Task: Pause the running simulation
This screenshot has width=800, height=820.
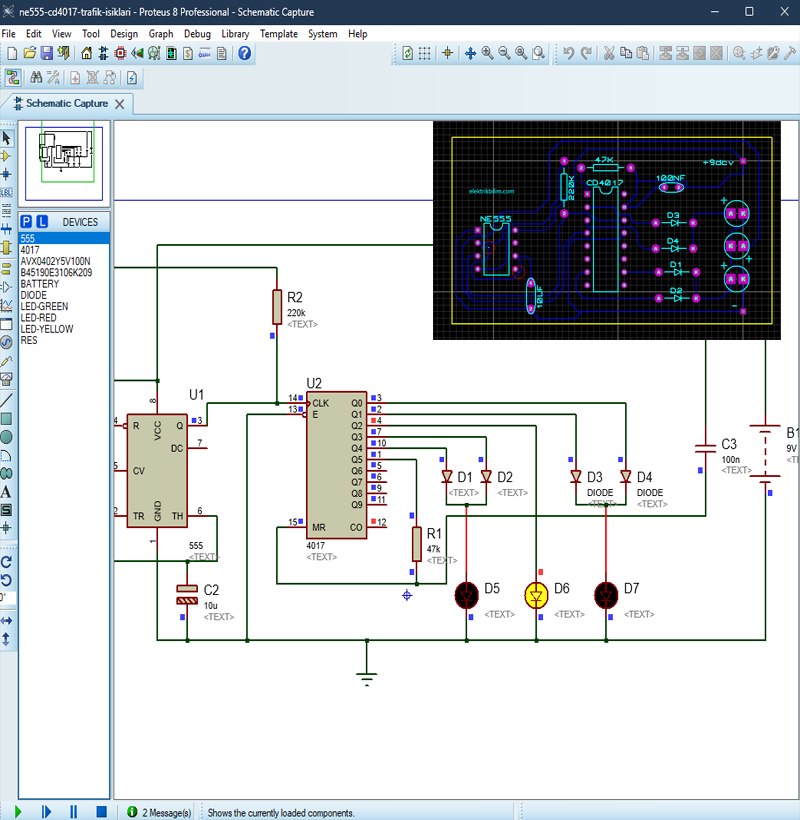Action: pos(73,812)
